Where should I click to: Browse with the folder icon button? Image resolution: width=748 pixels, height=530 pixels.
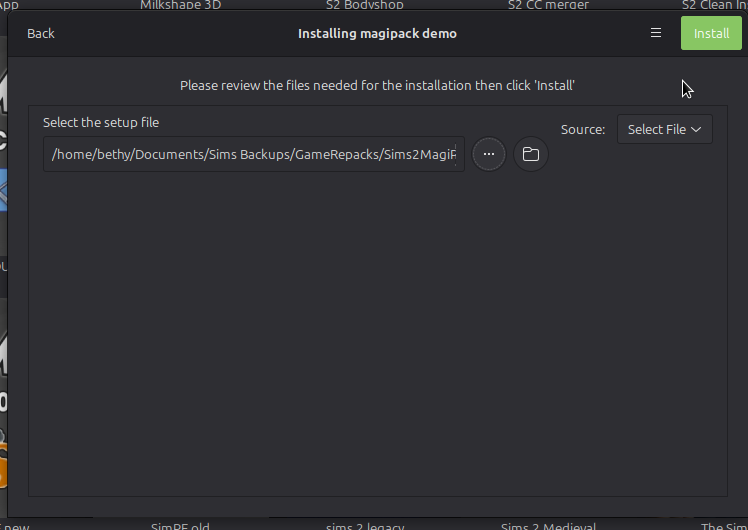tap(530, 154)
